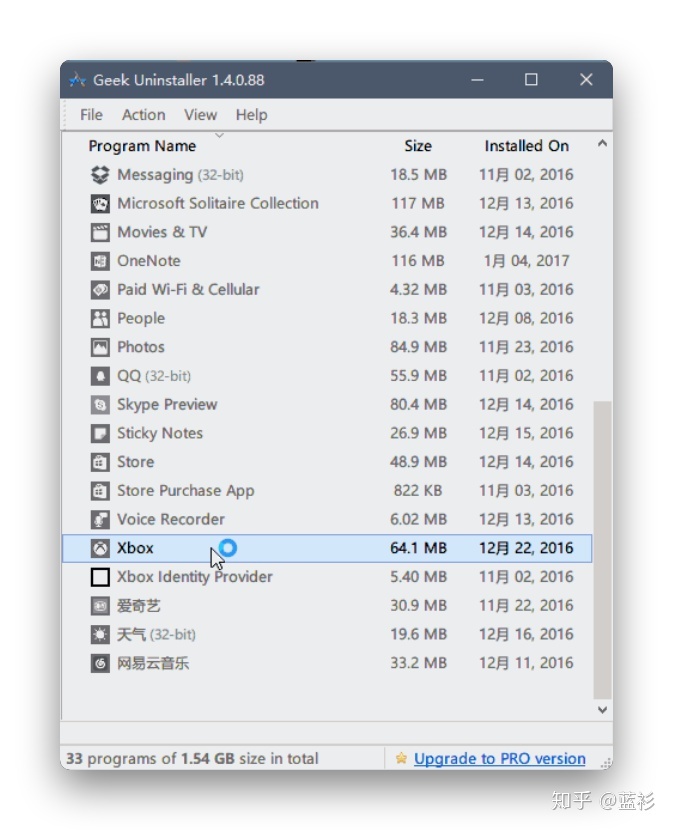Select the Sticky Notes entry

pyautogui.click(x=160, y=433)
